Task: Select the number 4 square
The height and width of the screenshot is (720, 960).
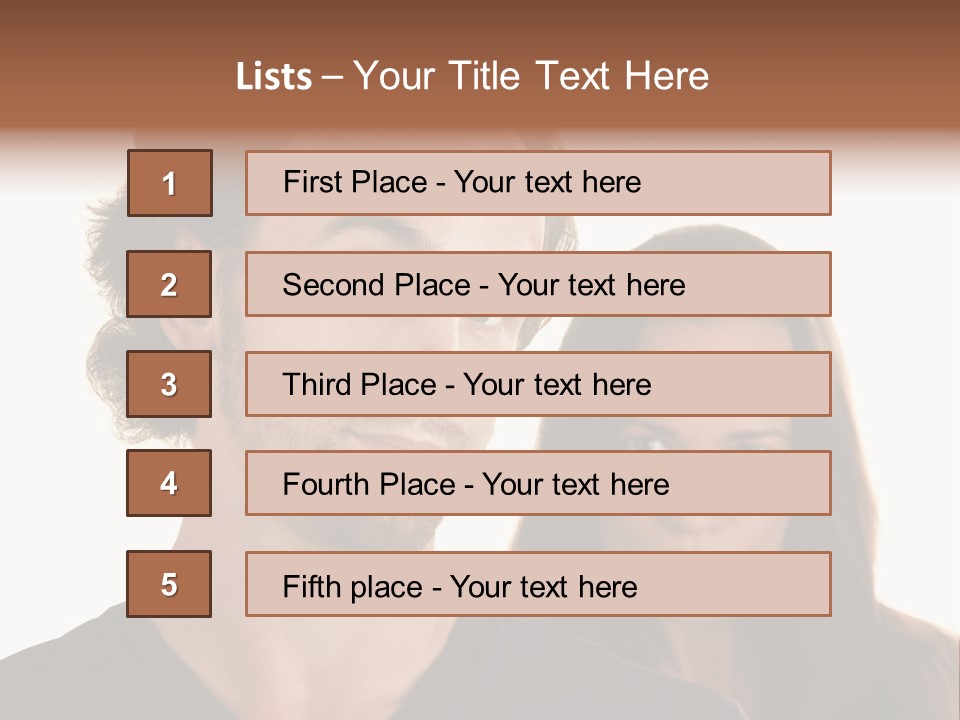Action: pyautogui.click(x=169, y=483)
